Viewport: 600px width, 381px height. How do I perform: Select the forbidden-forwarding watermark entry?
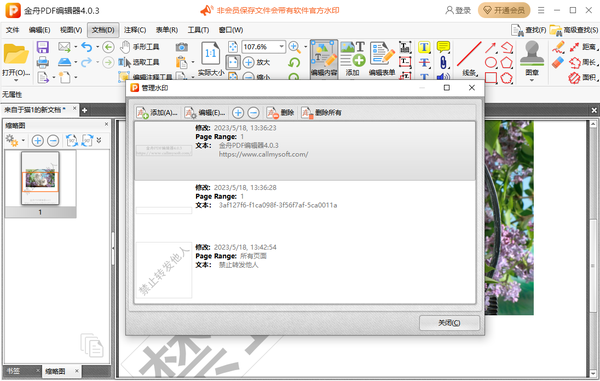pos(305,270)
